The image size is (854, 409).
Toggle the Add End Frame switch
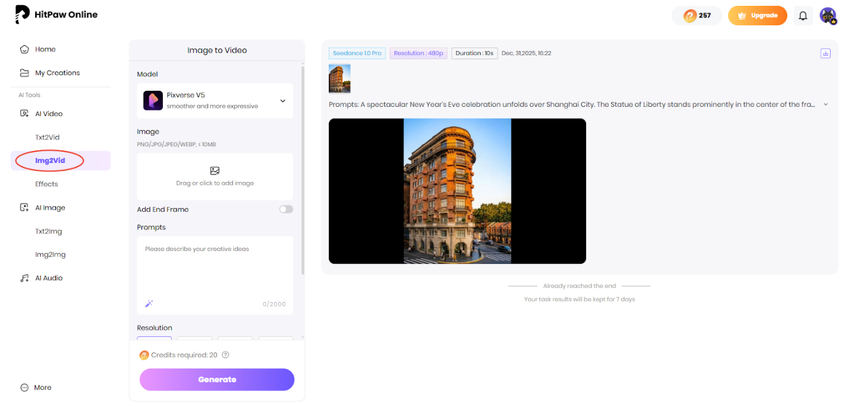pyautogui.click(x=286, y=209)
